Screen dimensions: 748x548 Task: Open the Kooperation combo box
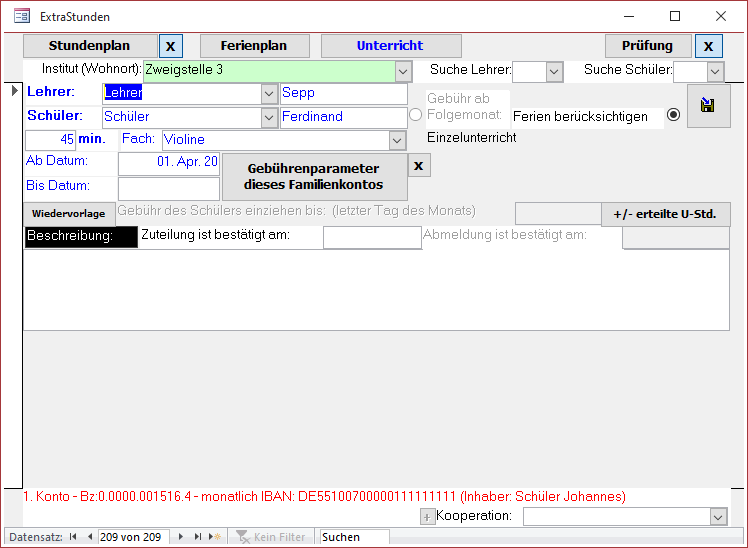(717, 517)
